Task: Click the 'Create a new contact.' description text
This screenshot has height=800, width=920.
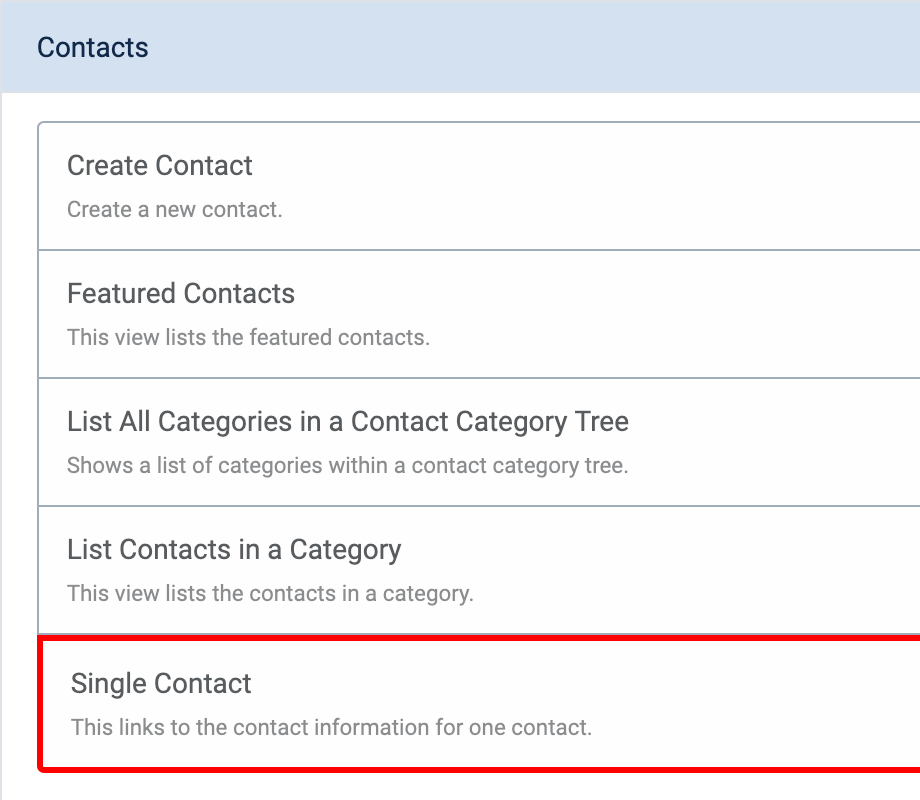Action: tap(175, 210)
